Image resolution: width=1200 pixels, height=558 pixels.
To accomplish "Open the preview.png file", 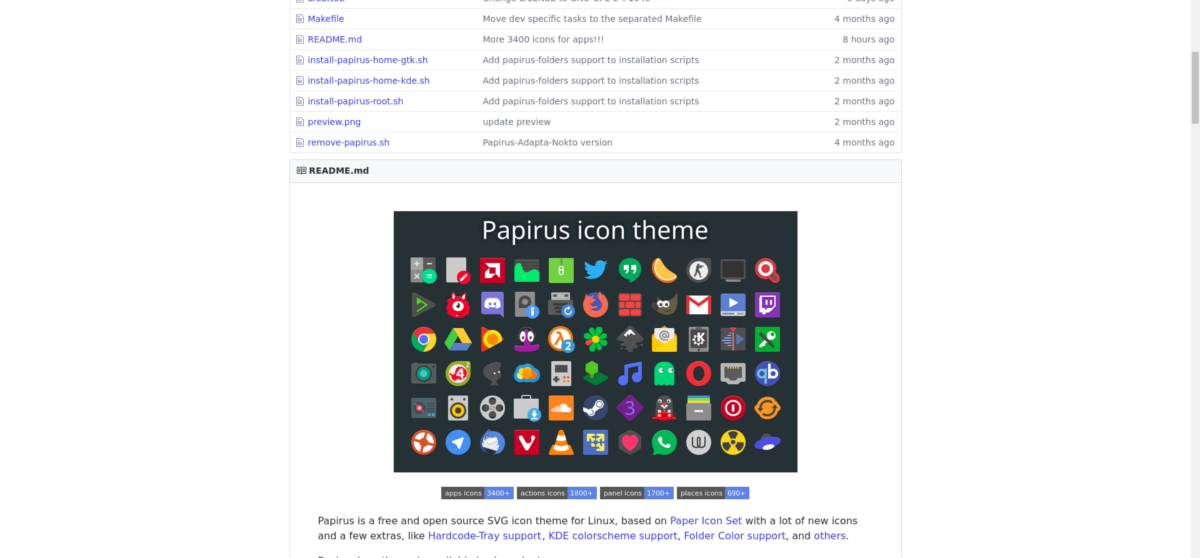I will pyautogui.click(x=334, y=122).
